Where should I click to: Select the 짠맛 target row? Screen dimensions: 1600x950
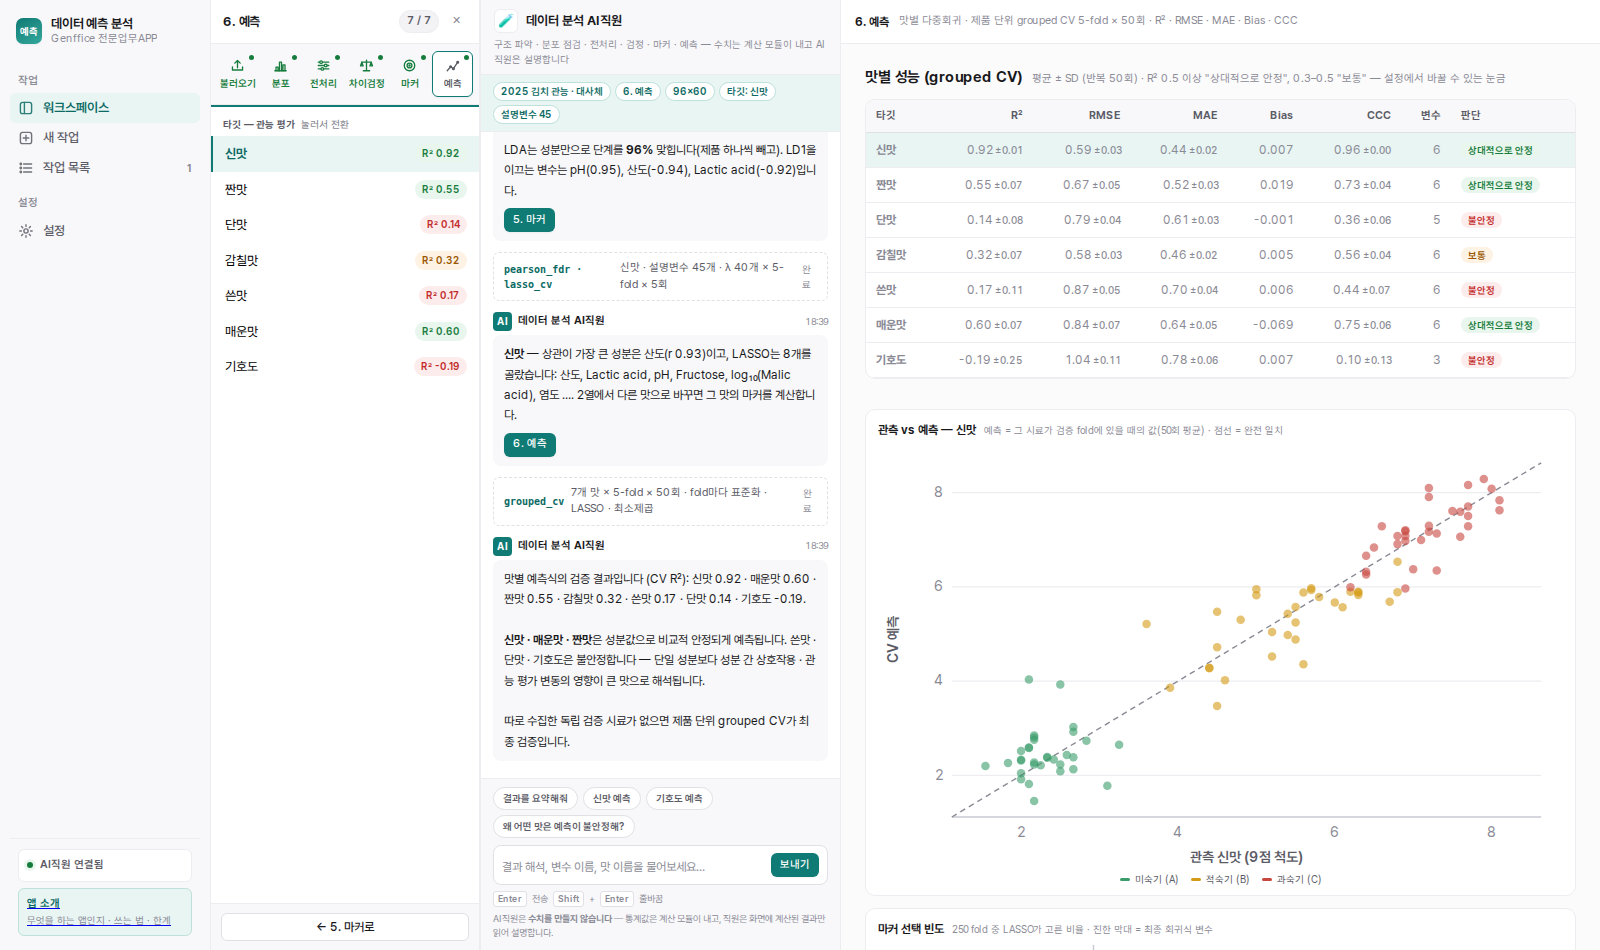[x=345, y=189]
